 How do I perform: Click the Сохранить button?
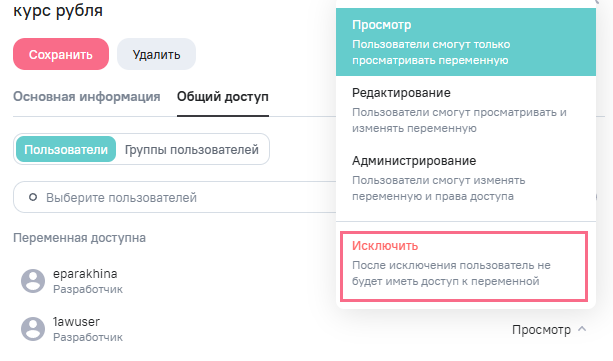click(x=61, y=54)
